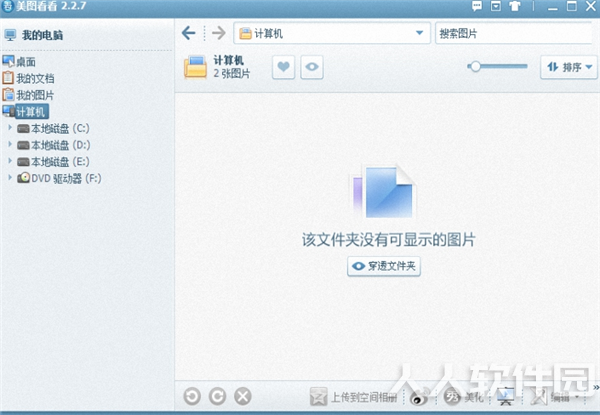The image size is (600, 415).
Task: Minimize the 美图看看 window
Action: coord(553,7)
